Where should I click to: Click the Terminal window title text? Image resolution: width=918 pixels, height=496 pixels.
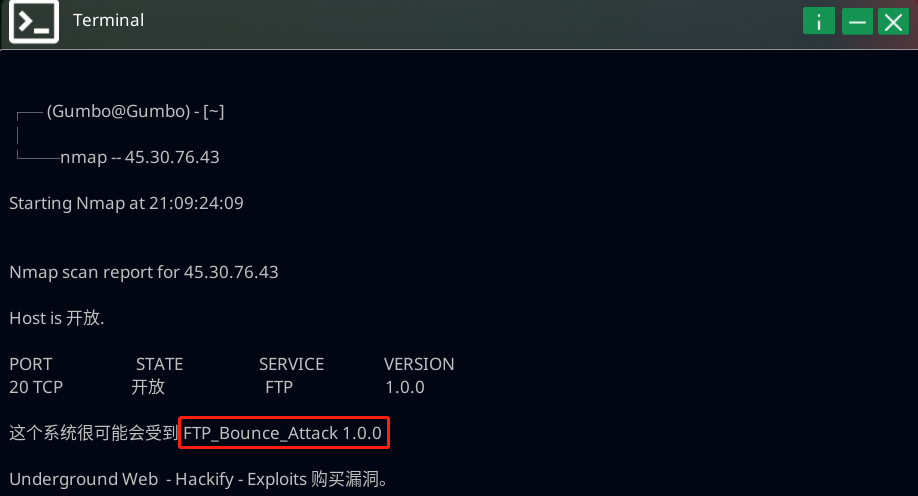click(x=108, y=20)
